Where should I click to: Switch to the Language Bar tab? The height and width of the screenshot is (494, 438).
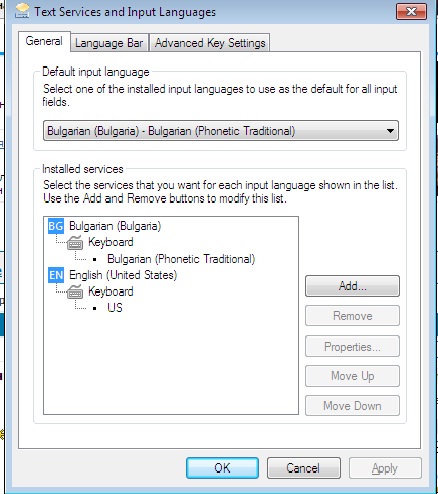(109, 43)
